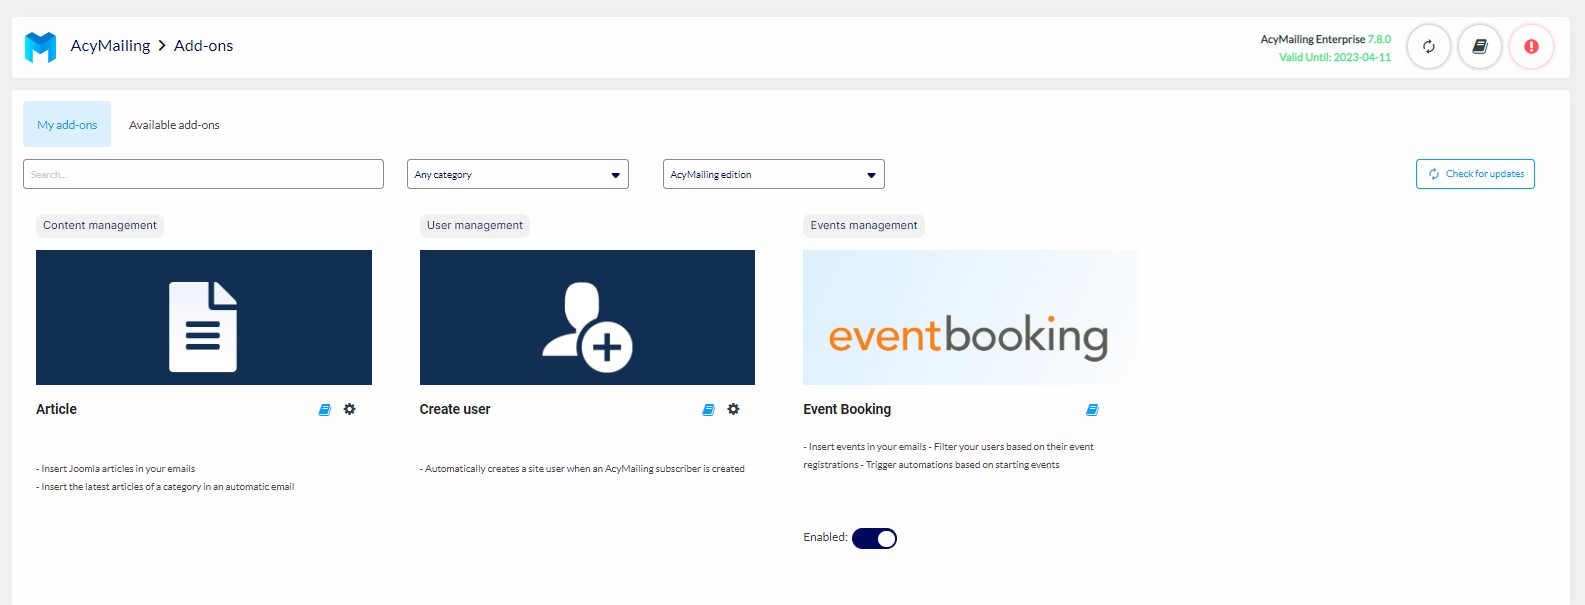Viewport: 1585px width, 605px height.
Task: Open documentation for the Article add-on
Action: click(x=324, y=410)
